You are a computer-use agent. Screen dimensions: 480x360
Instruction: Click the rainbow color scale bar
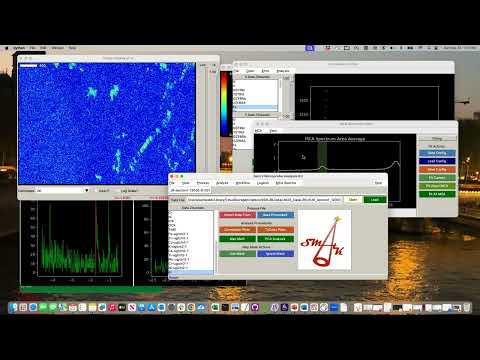coord(225,103)
